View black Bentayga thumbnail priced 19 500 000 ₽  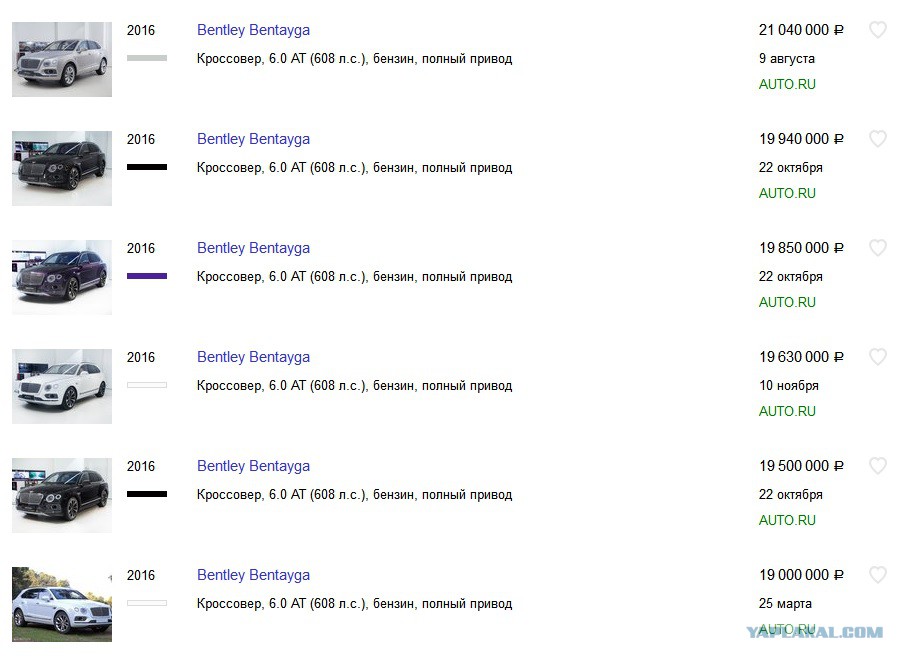pos(62,495)
